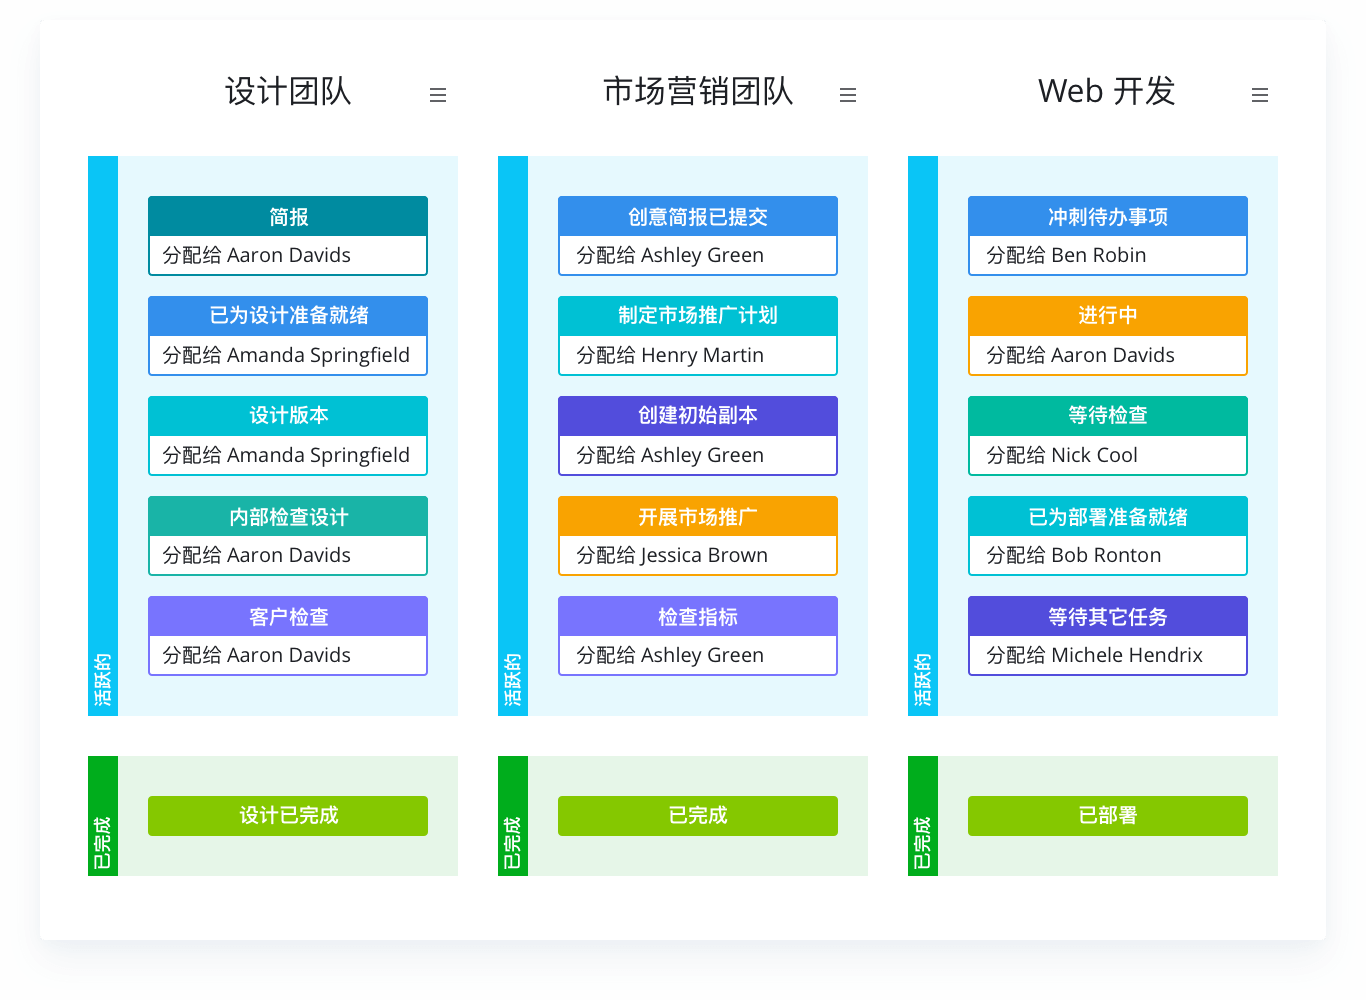
Task: Click 分配给 Ben Robin text
Action: click(x=1066, y=255)
